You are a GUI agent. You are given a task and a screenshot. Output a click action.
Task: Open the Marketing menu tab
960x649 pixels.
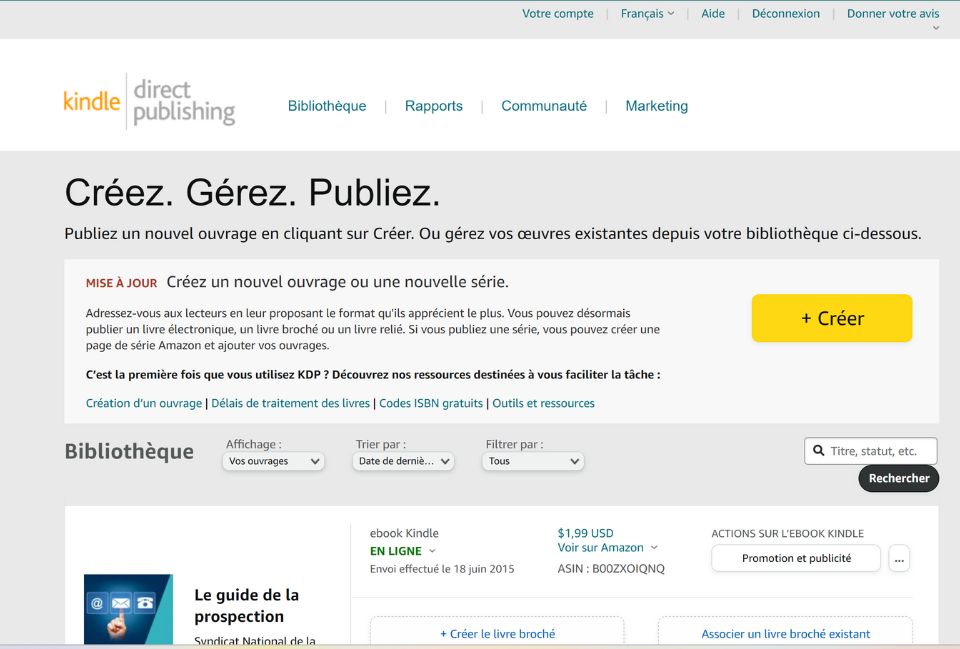point(656,106)
